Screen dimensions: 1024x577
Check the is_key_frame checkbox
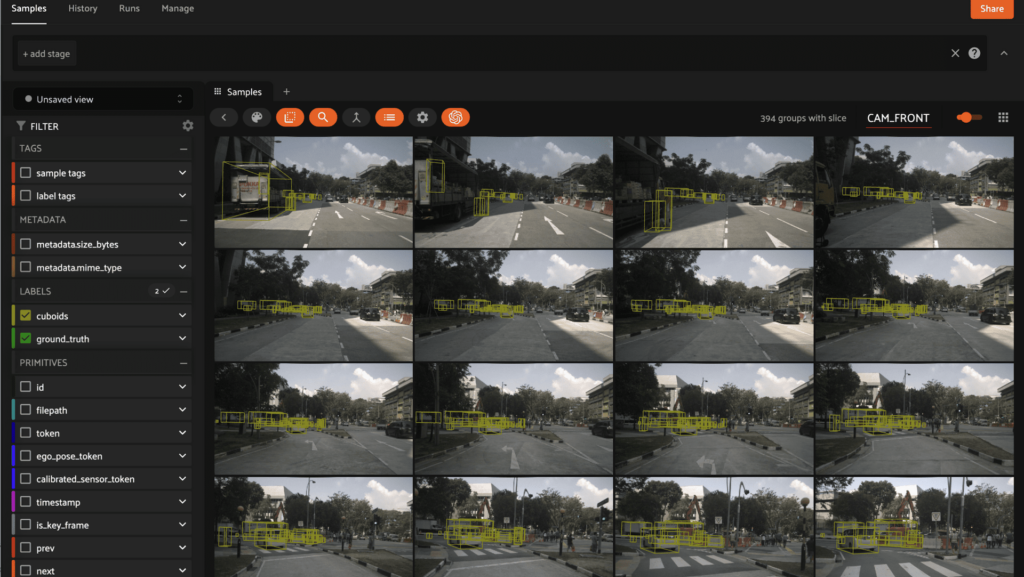click(x=25, y=525)
